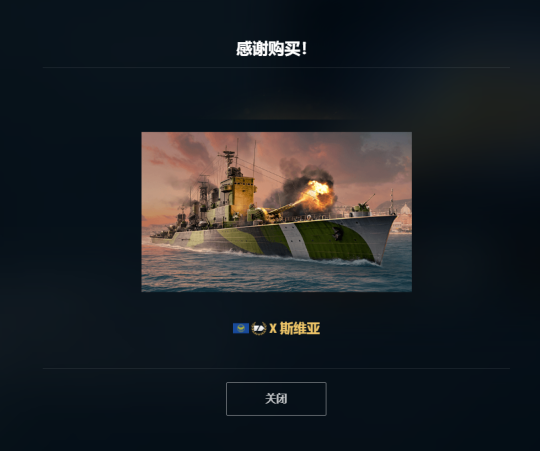Select the ship name 斯维亚
This screenshot has width=540, height=451.
click(x=300, y=328)
